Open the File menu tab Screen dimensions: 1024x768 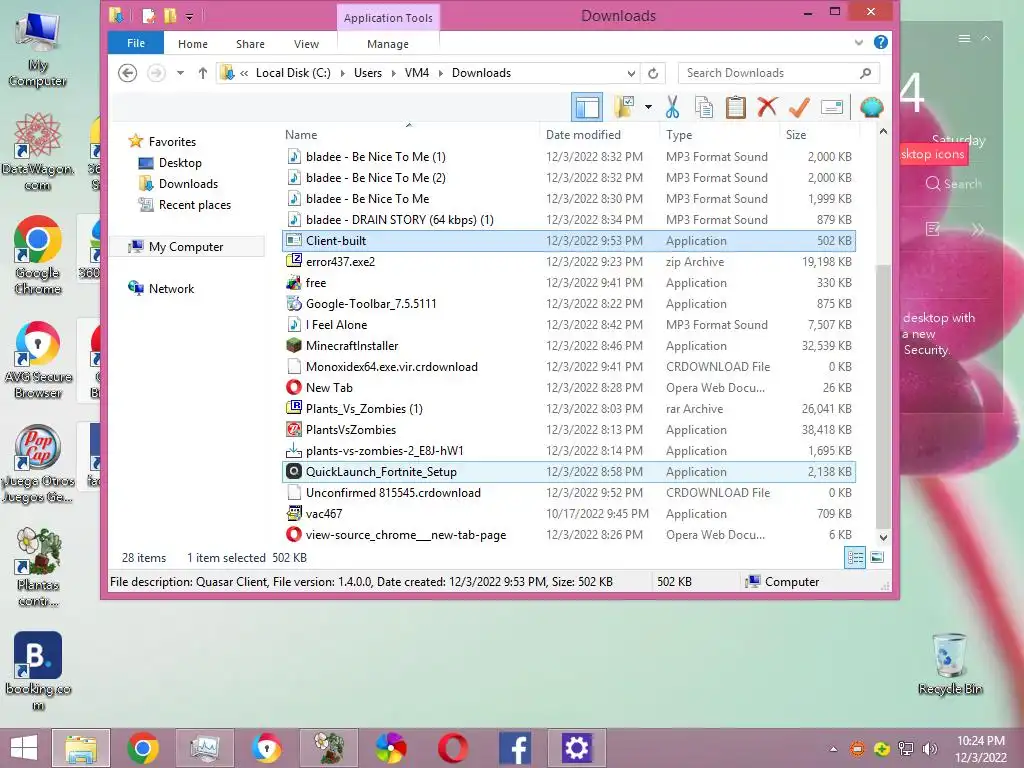[136, 43]
